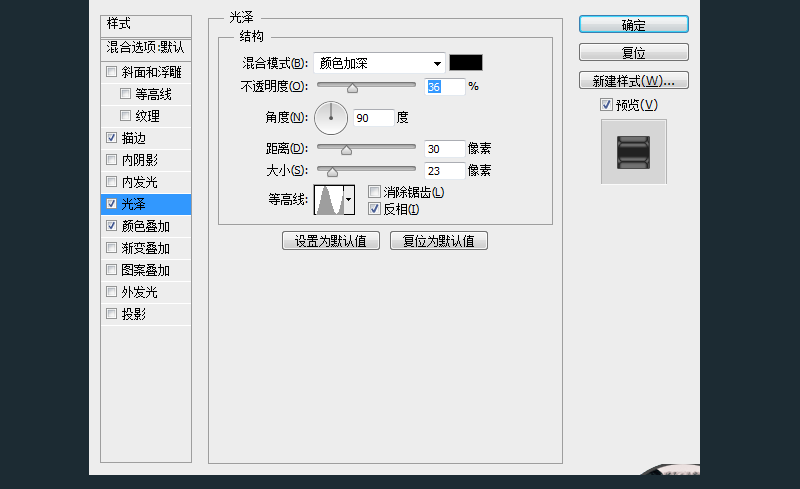Select 混合选项:默认 in the styles list

click(146, 47)
